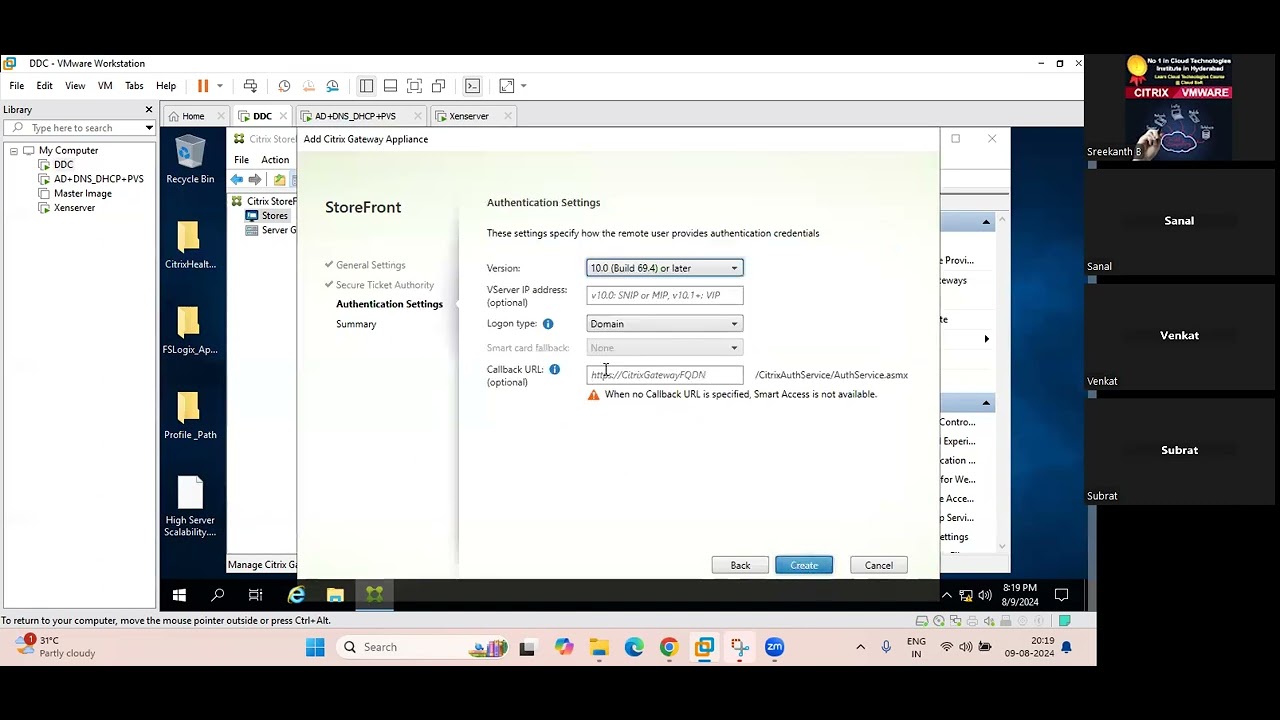The image size is (1280, 720).
Task: Open the pause button dropdown arrow
Action: pyautogui.click(x=220, y=86)
